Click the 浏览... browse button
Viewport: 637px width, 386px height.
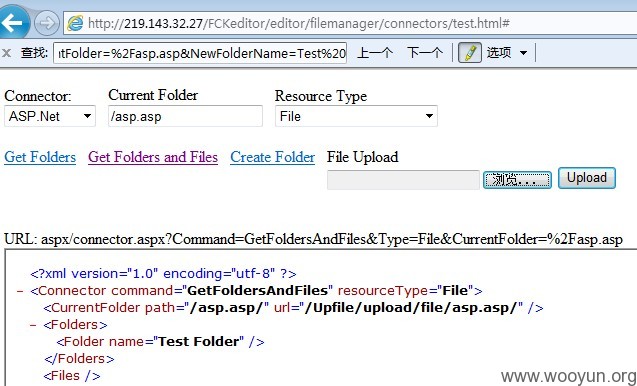[x=517, y=180]
